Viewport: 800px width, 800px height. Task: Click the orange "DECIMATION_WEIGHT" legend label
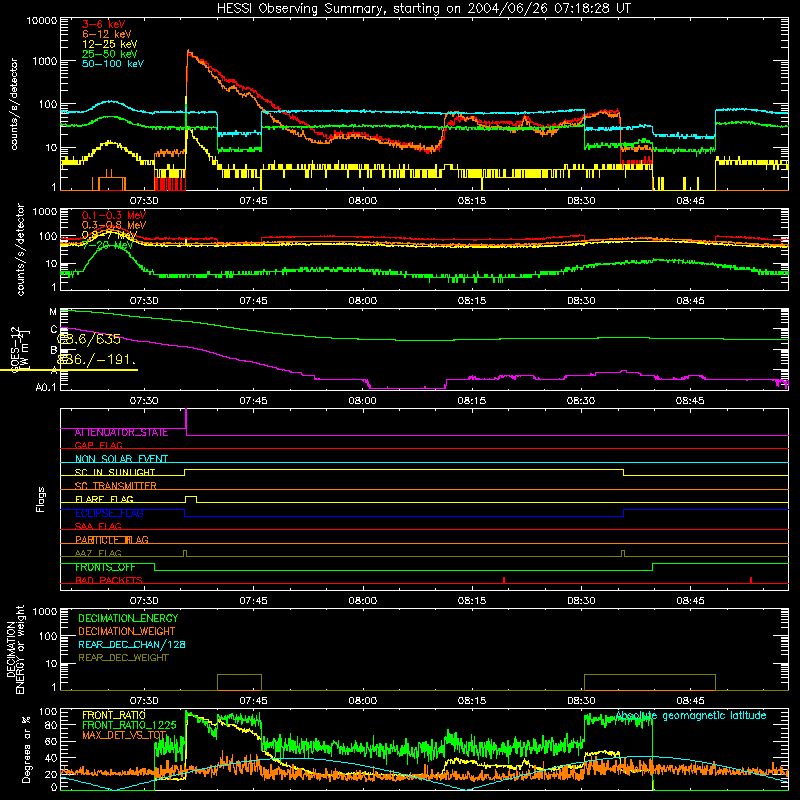pyautogui.click(x=127, y=632)
